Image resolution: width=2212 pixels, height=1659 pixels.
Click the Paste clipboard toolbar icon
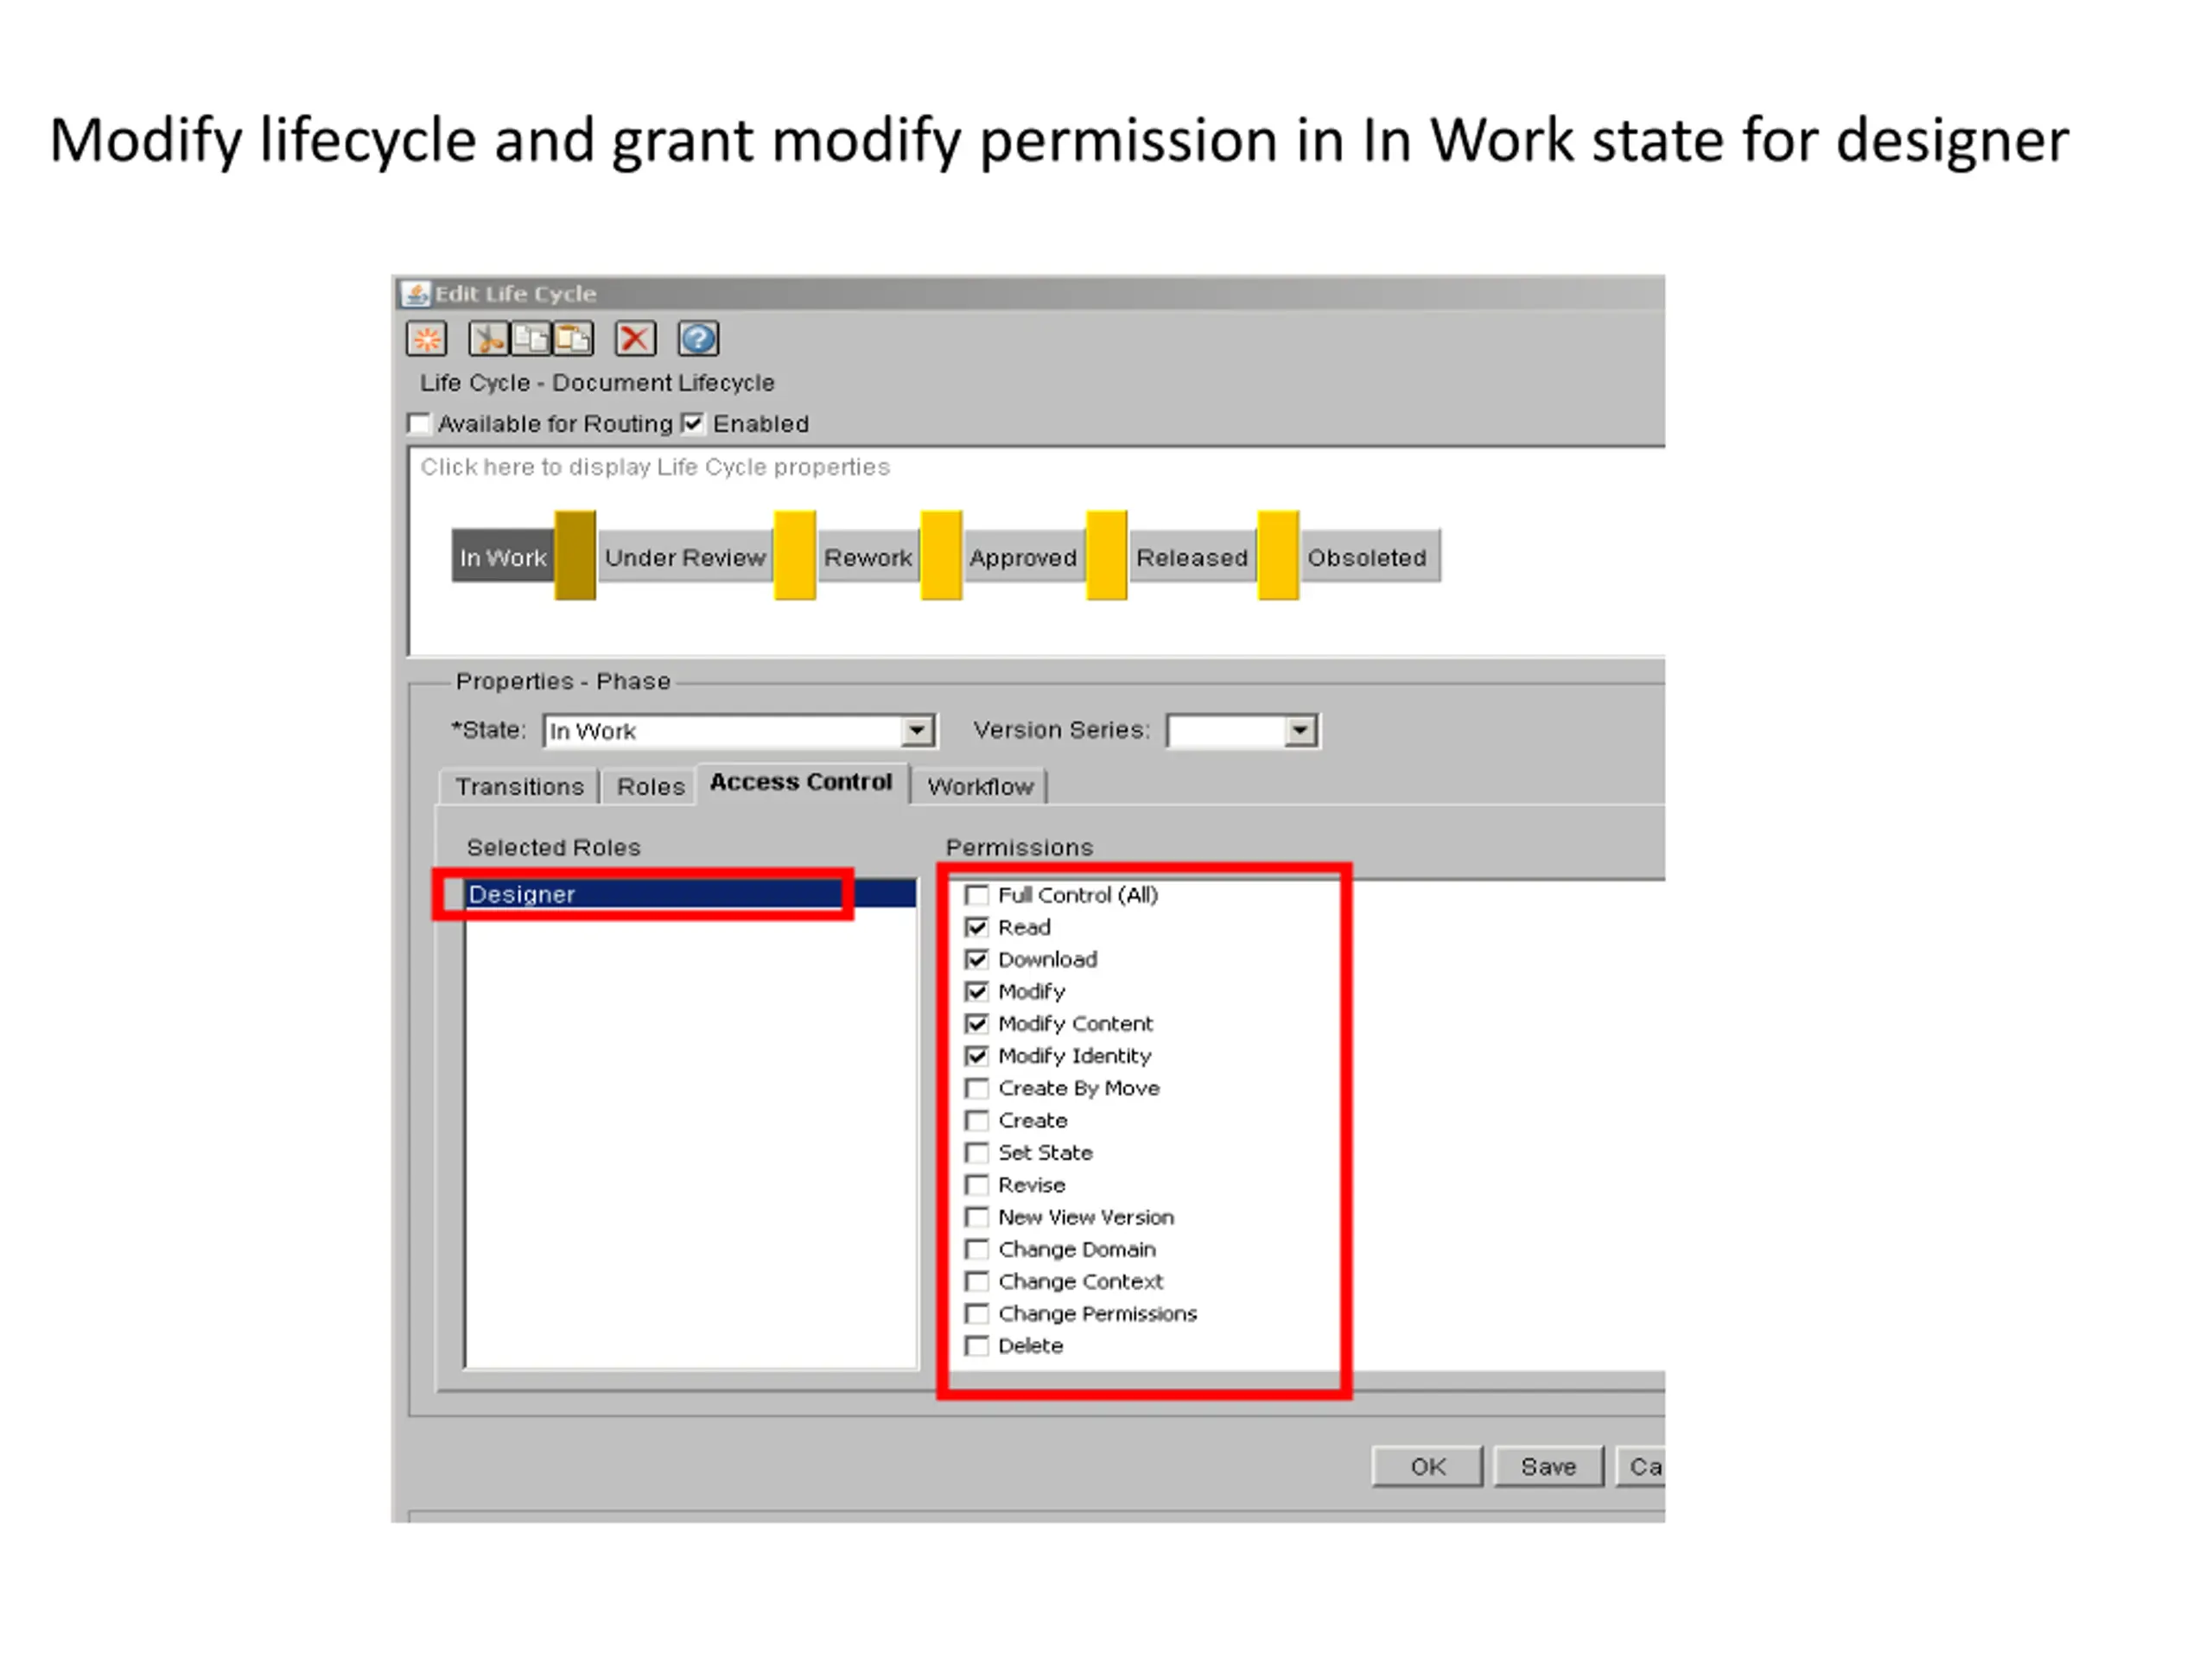tap(573, 339)
